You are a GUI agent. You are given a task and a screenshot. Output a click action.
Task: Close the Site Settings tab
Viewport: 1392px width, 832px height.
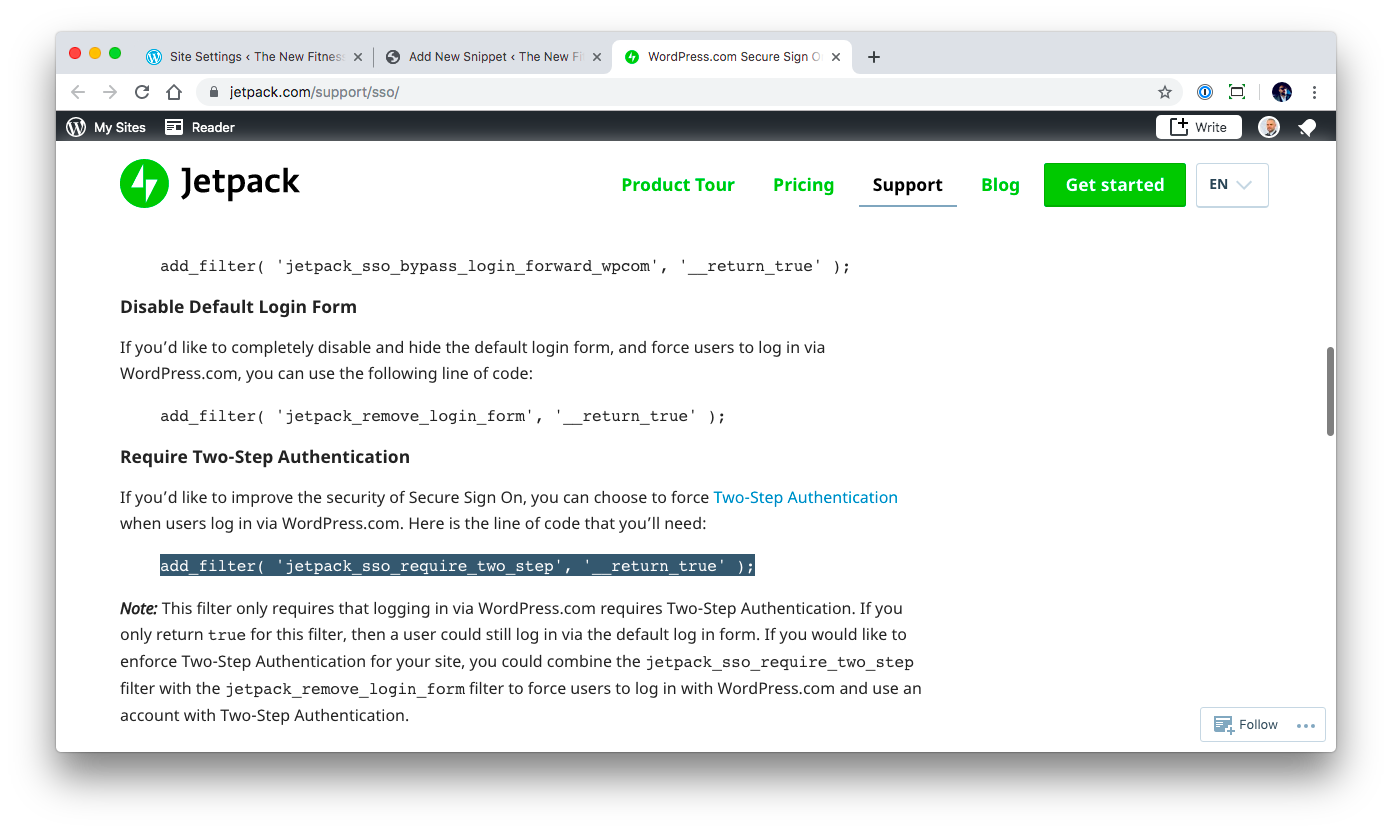pyautogui.click(x=358, y=57)
